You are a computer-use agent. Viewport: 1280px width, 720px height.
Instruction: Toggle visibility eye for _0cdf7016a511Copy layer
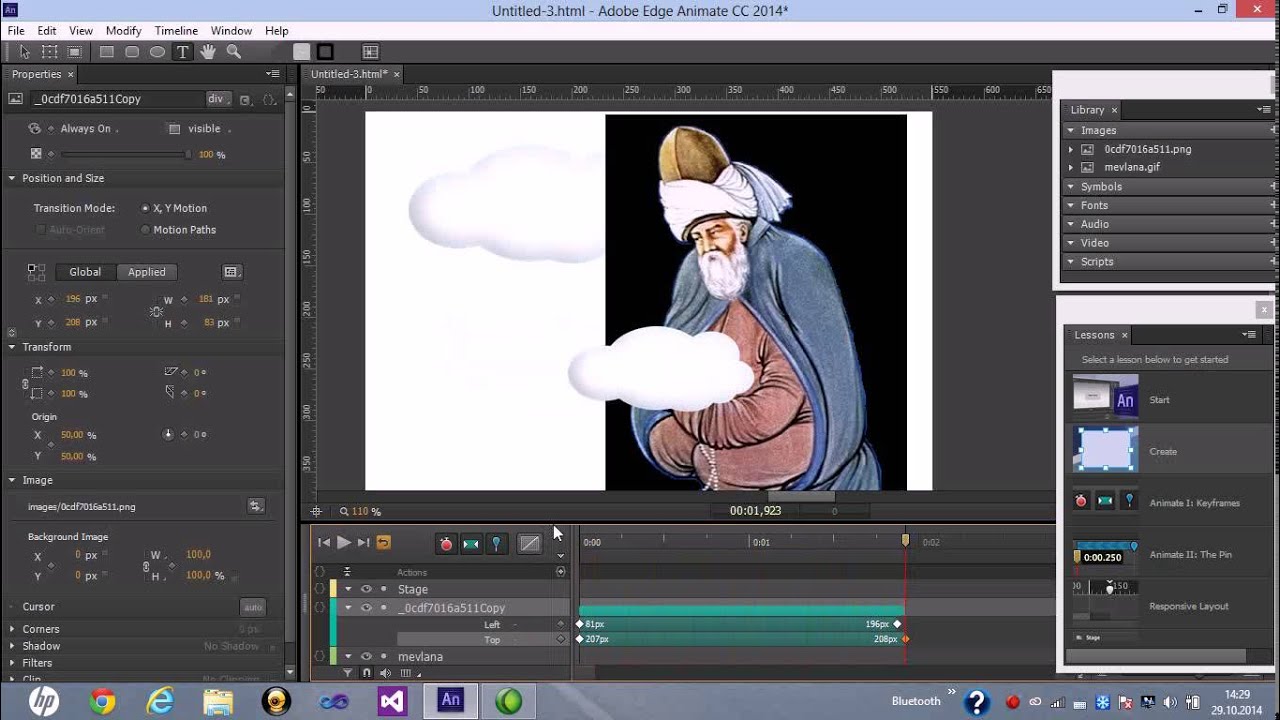point(366,608)
